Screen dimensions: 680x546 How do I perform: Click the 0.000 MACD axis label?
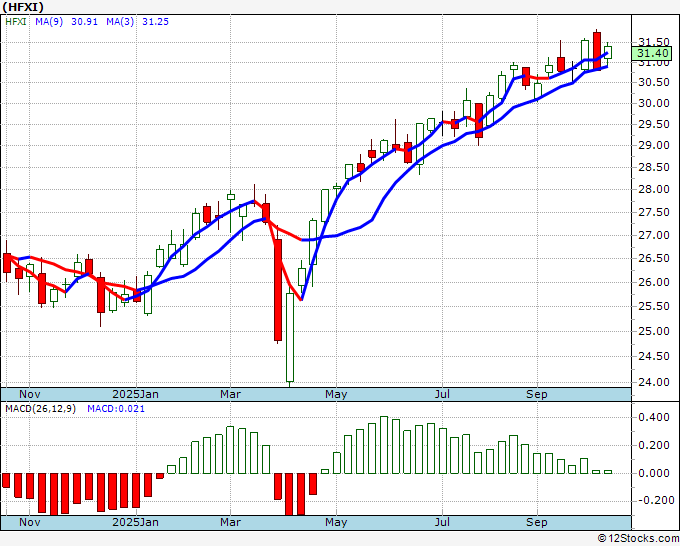(654, 473)
